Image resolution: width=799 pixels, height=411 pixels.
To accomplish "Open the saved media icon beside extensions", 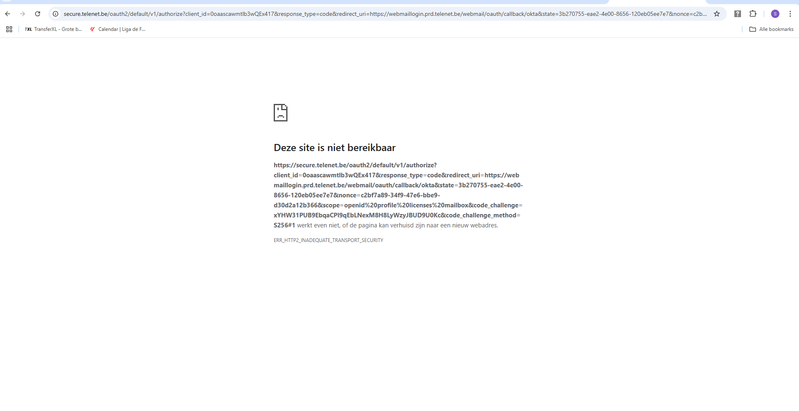I will [x=737, y=14].
